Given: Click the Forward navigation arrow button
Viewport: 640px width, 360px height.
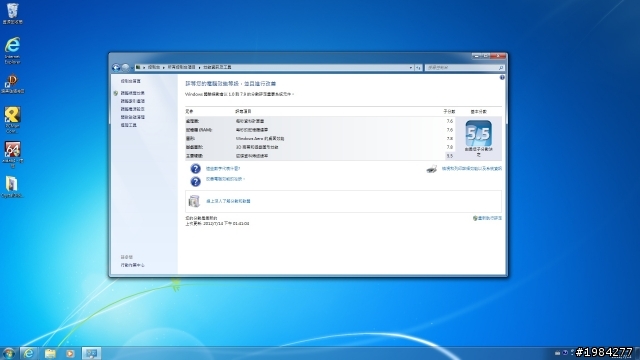Looking at the screenshot, I should point(125,67).
